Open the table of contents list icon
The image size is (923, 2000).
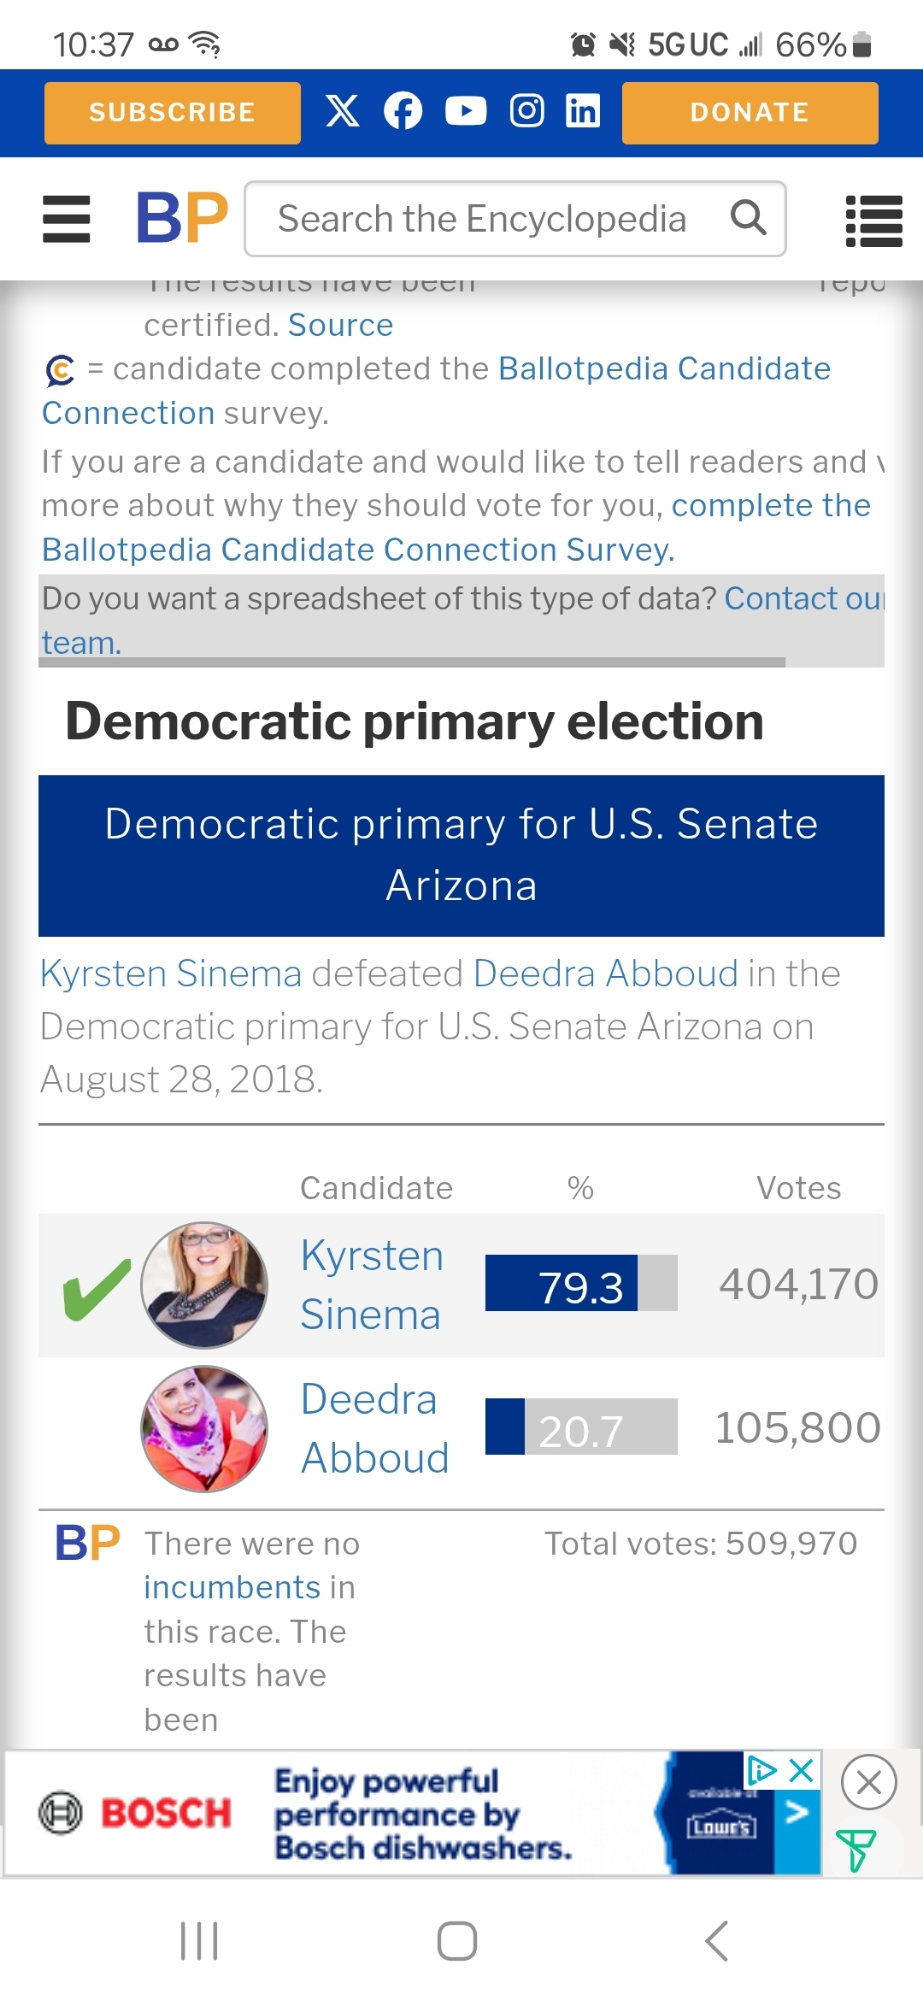[x=873, y=220]
